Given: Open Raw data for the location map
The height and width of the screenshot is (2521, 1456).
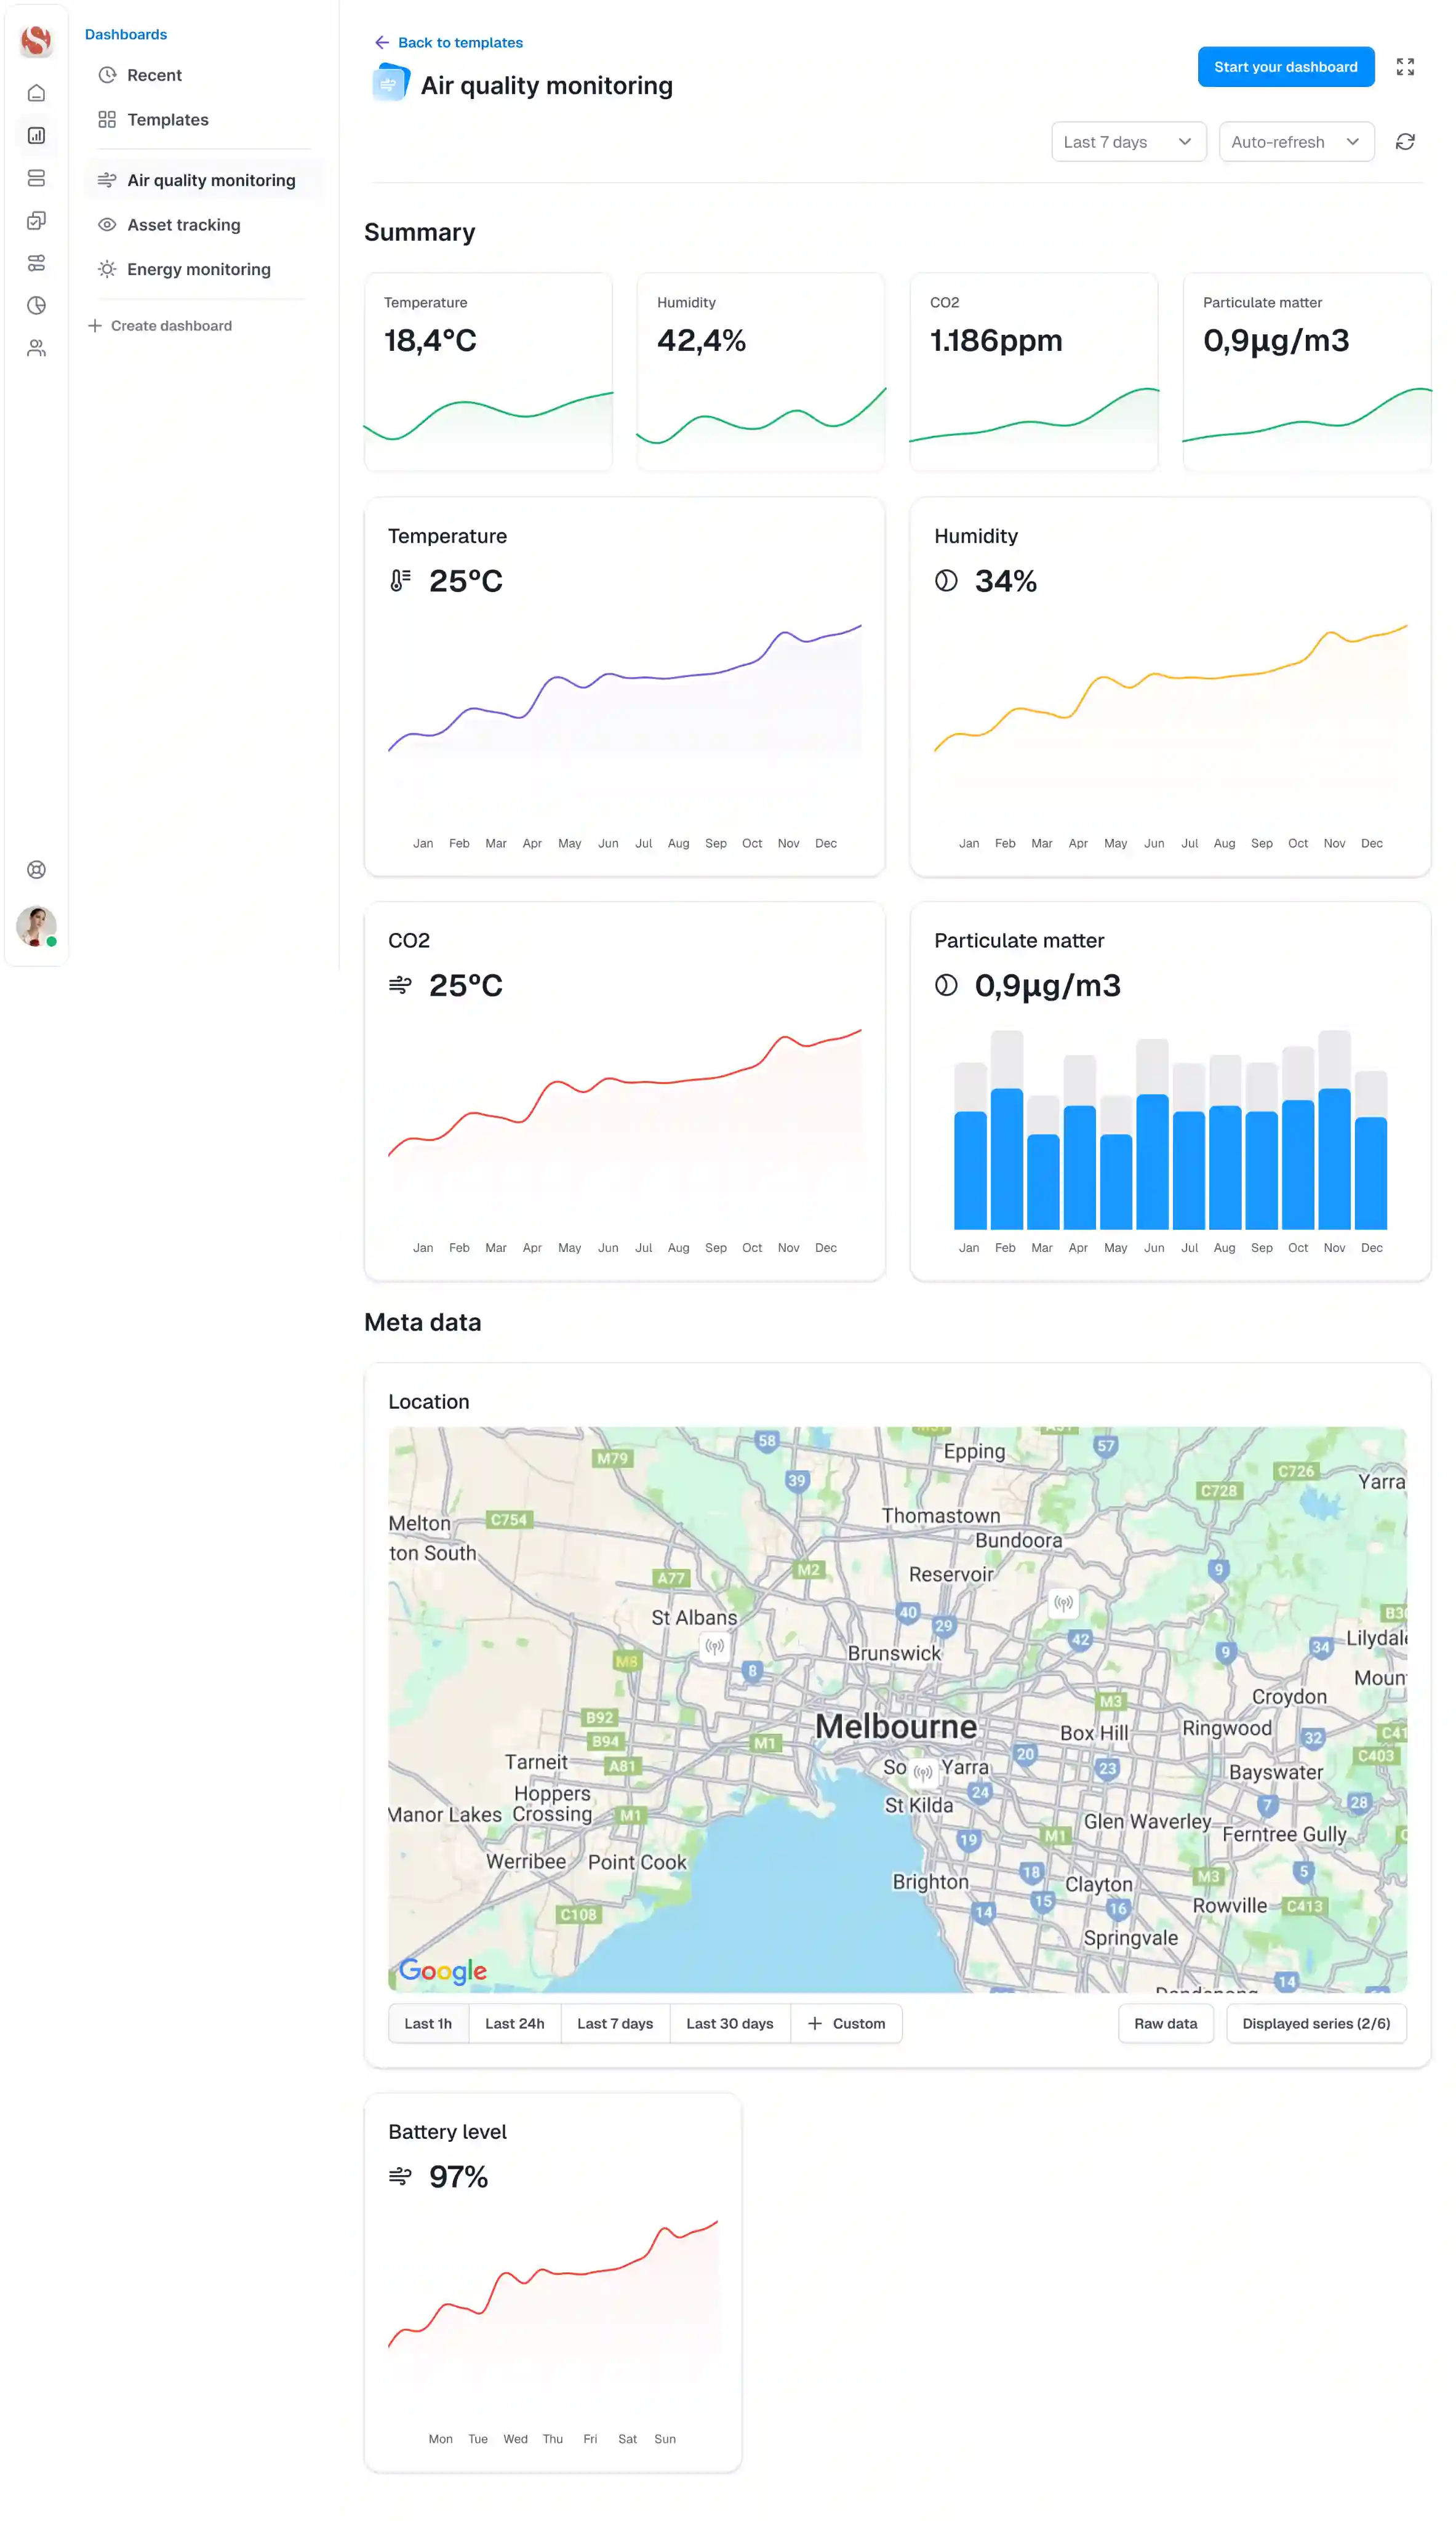Looking at the screenshot, I should tap(1165, 2023).
